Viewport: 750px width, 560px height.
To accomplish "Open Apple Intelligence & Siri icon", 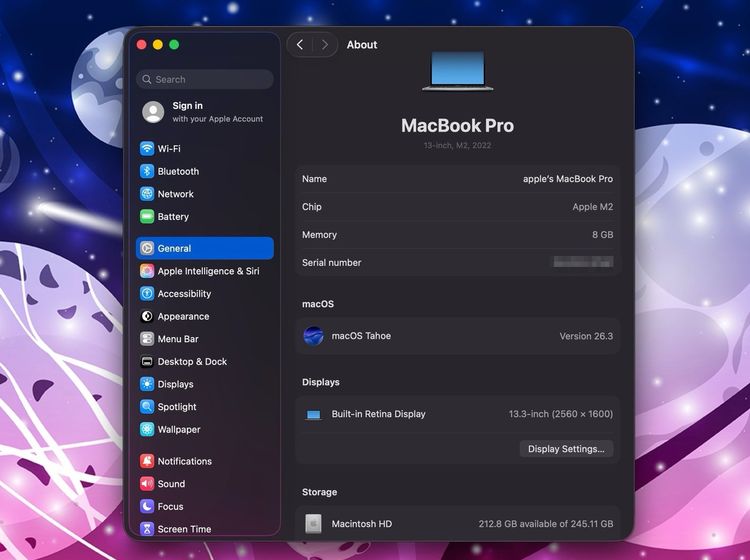I will (147, 271).
